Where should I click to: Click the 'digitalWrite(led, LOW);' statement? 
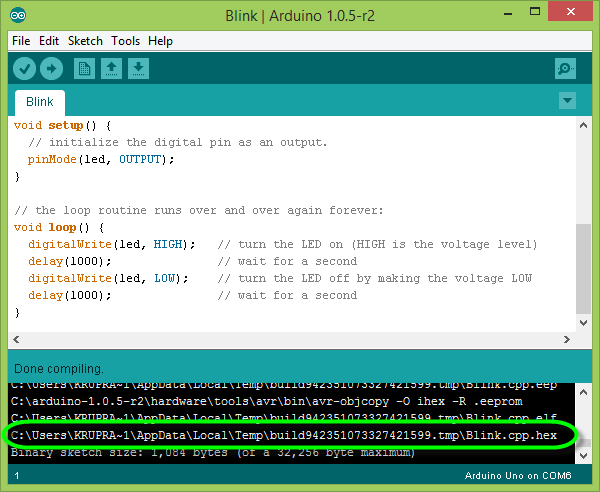pos(108,278)
